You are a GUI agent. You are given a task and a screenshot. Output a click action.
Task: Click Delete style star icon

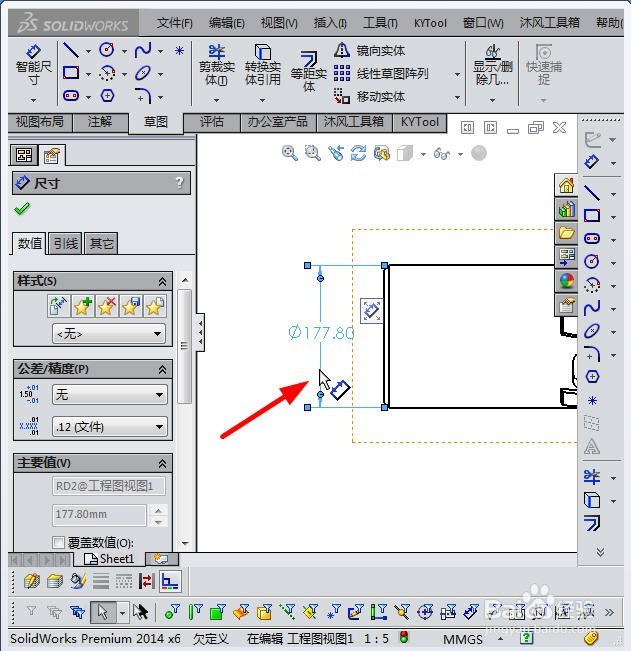(x=106, y=306)
